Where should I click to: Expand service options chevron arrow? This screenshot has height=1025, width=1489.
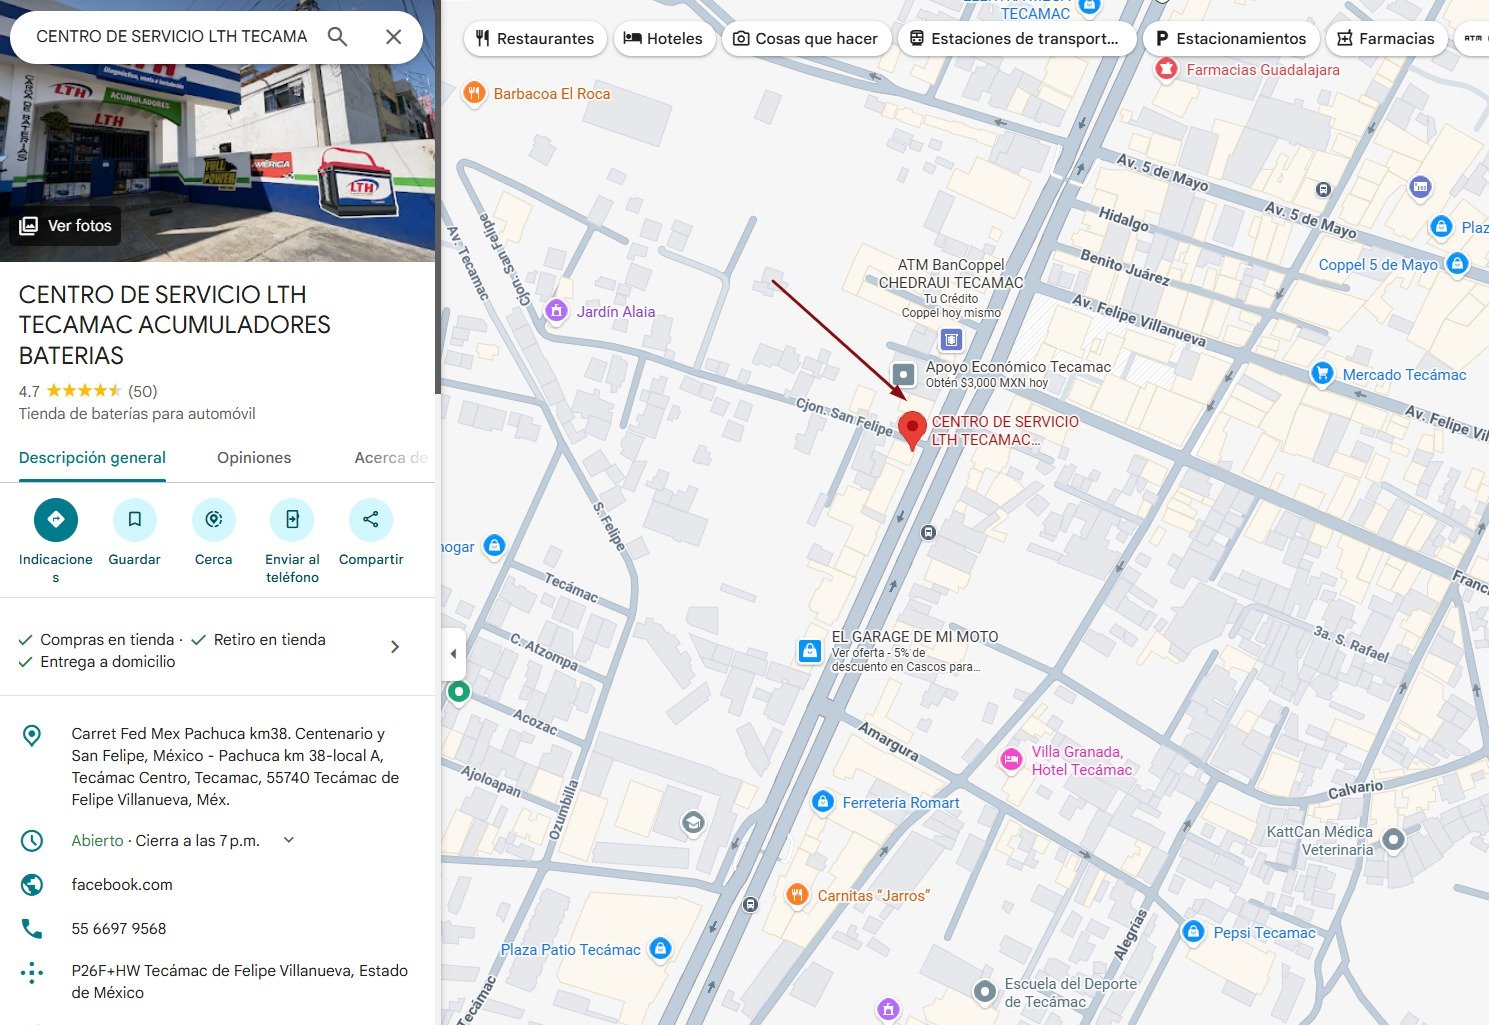pos(395,647)
